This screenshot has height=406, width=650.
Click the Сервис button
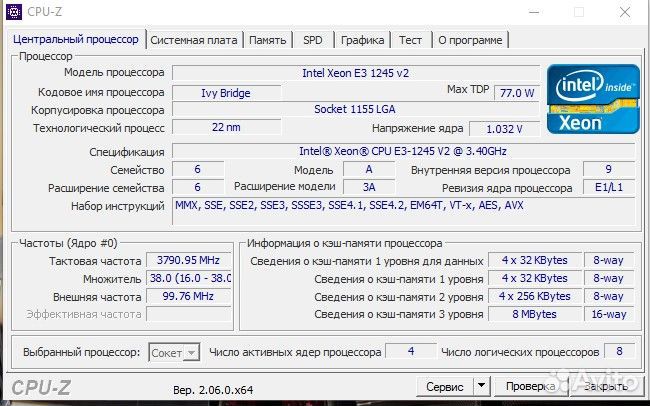pyautogui.click(x=444, y=387)
